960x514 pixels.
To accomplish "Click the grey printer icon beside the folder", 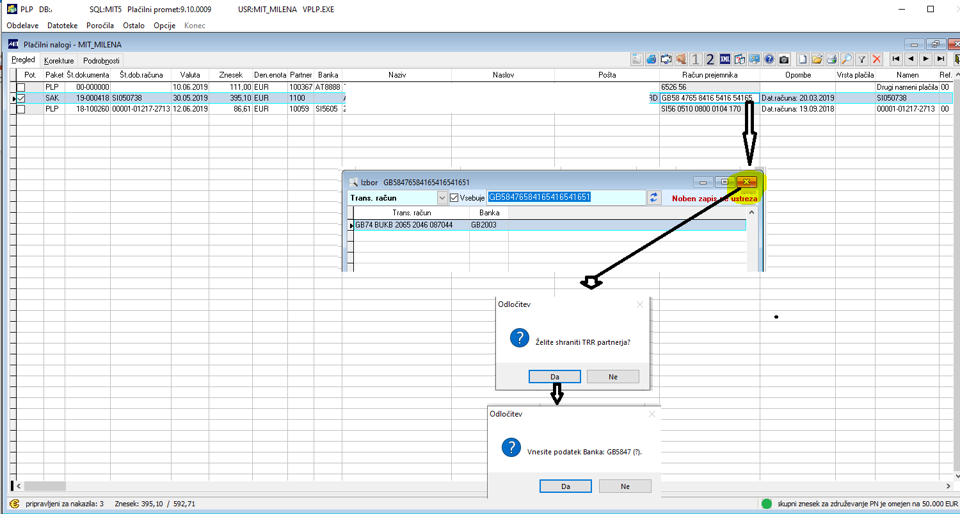I will pyautogui.click(x=832, y=59).
